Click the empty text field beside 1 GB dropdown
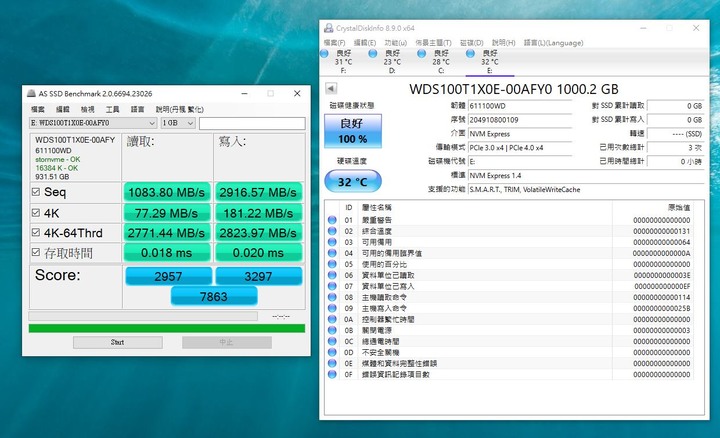The height and width of the screenshot is (438, 720). click(252, 123)
